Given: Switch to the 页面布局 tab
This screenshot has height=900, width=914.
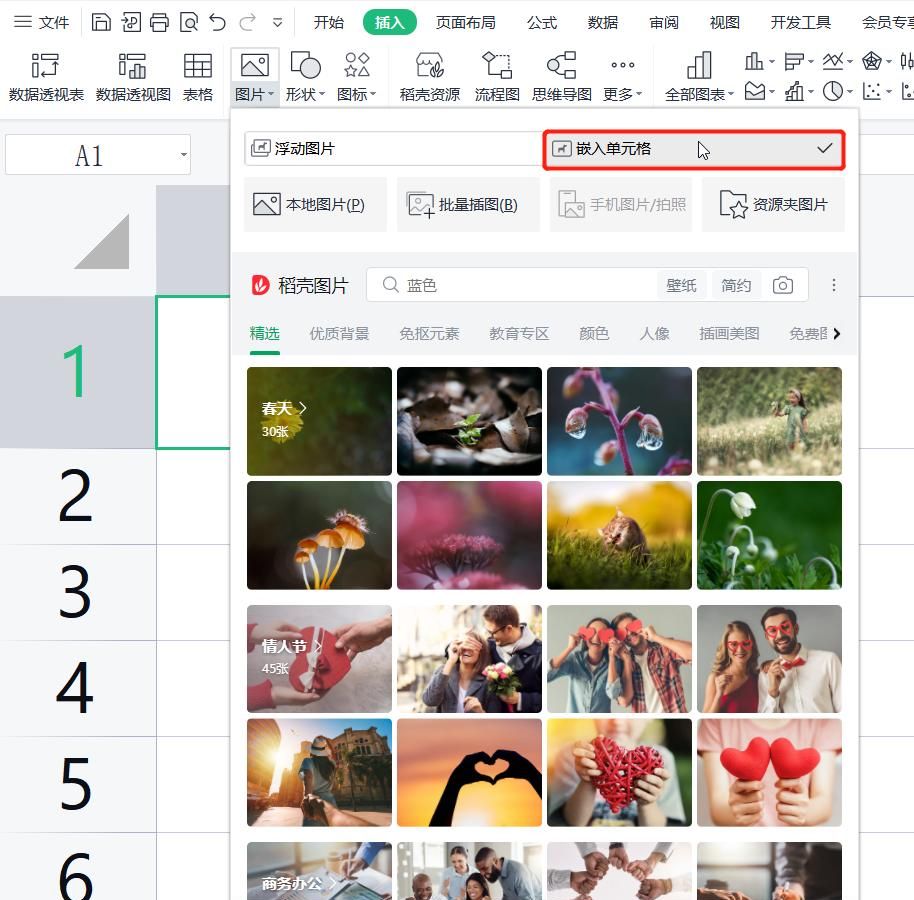Looking at the screenshot, I should pos(466,22).
